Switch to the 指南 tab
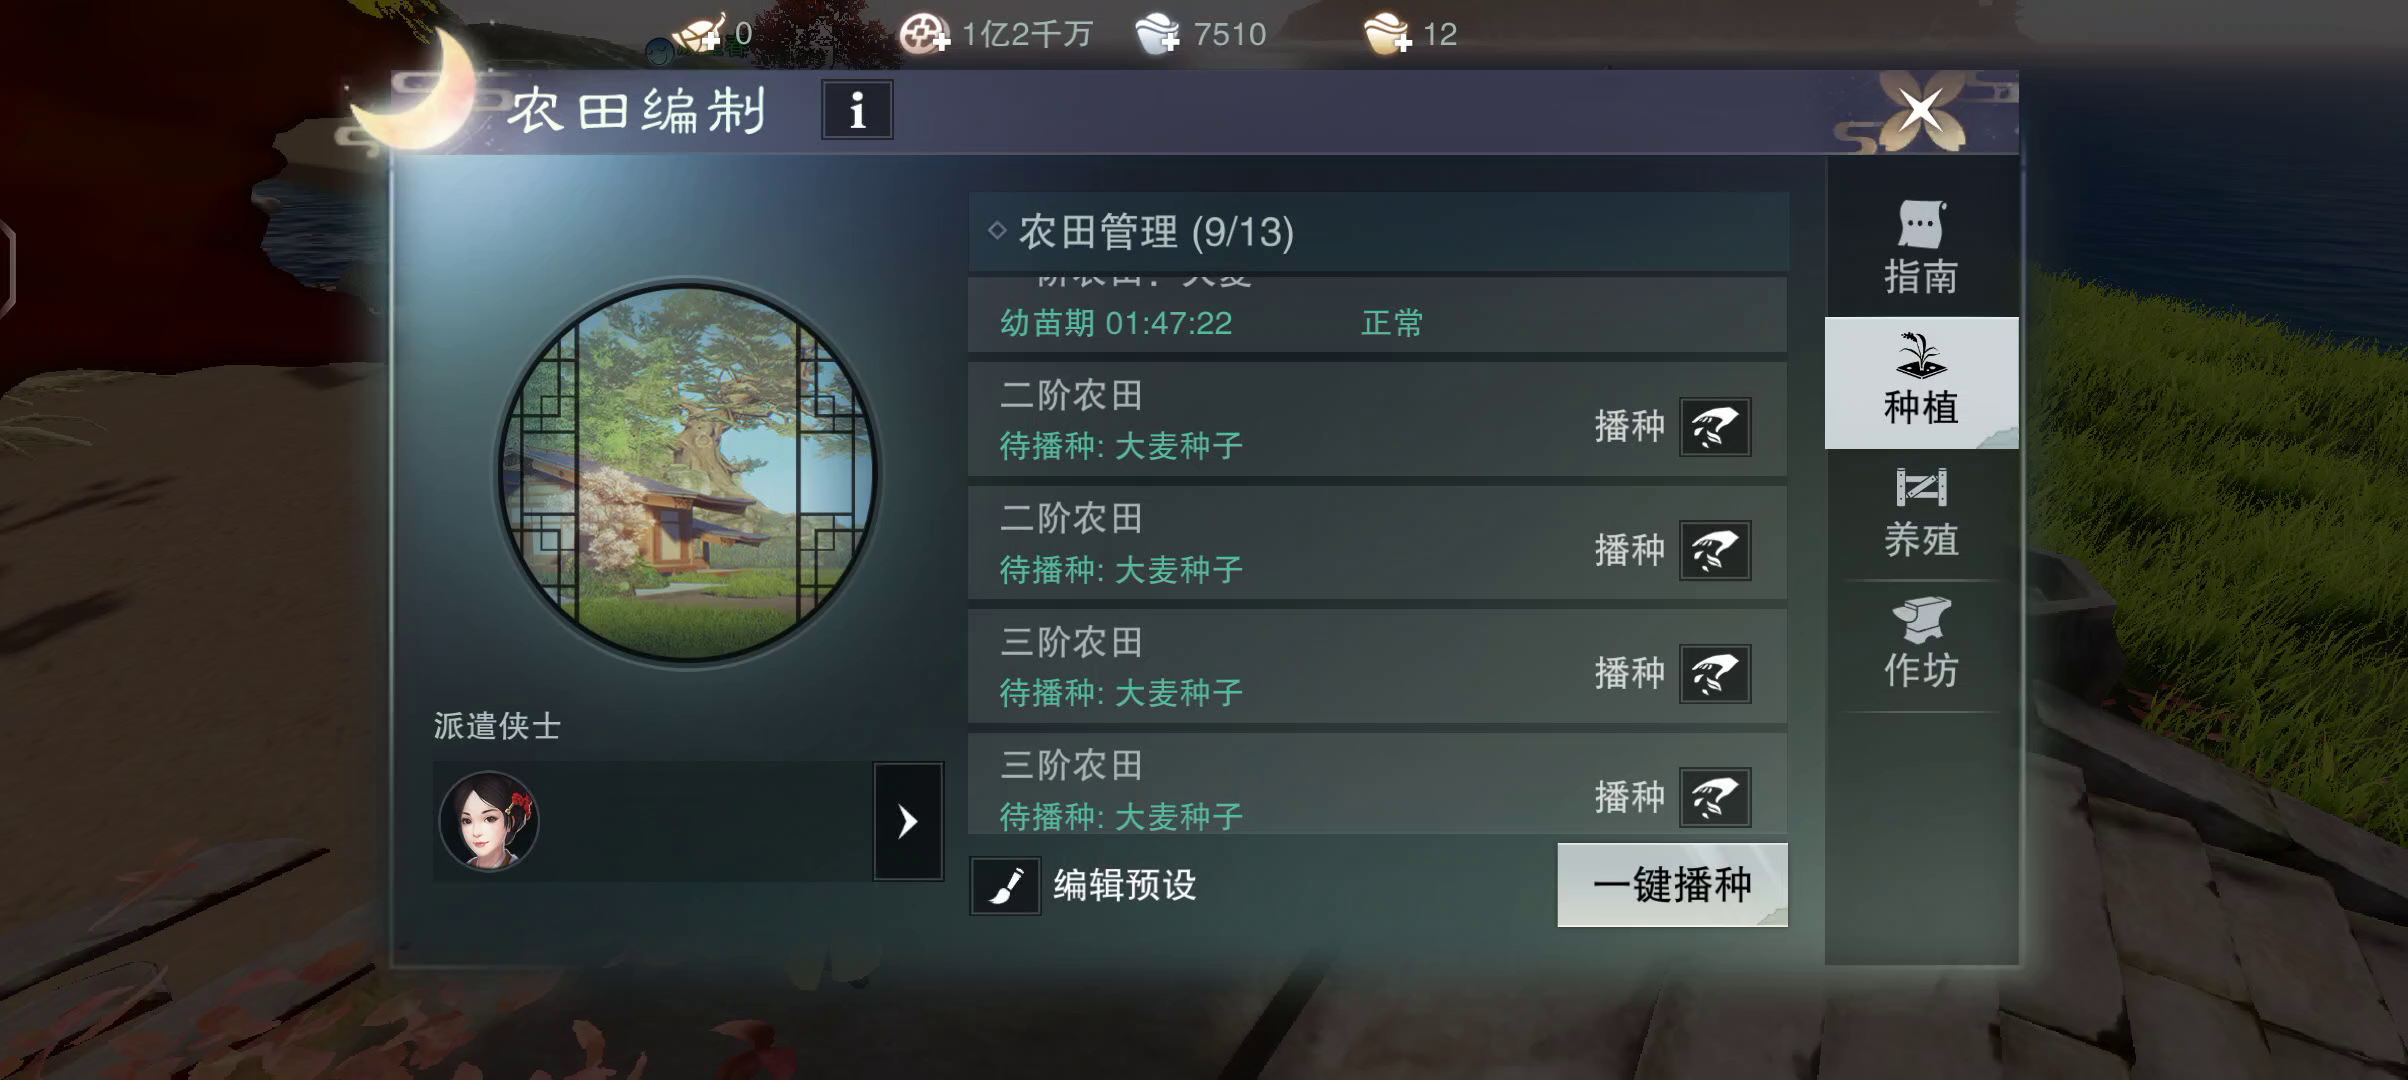Viewport: 2408px width, 1080px height. (x=1921, y=248)
